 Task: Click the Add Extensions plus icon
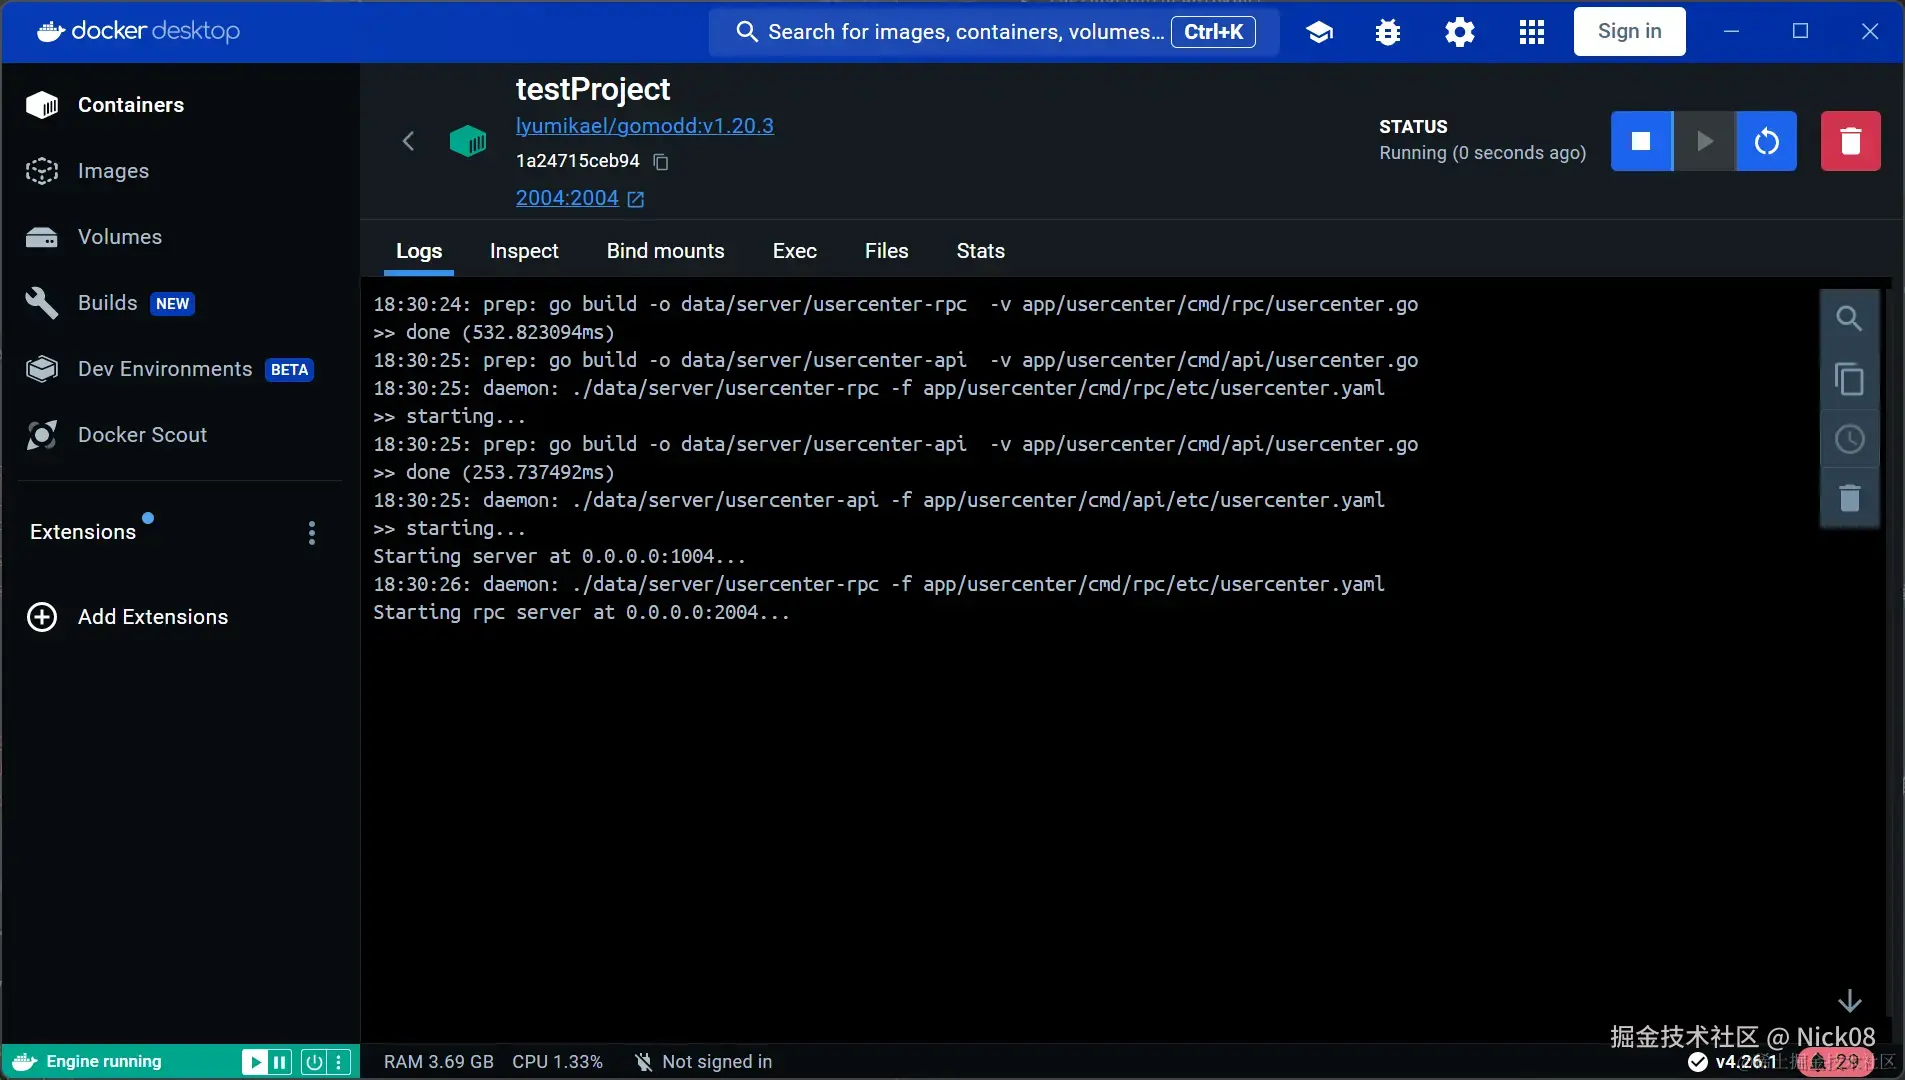coord(42,617)
